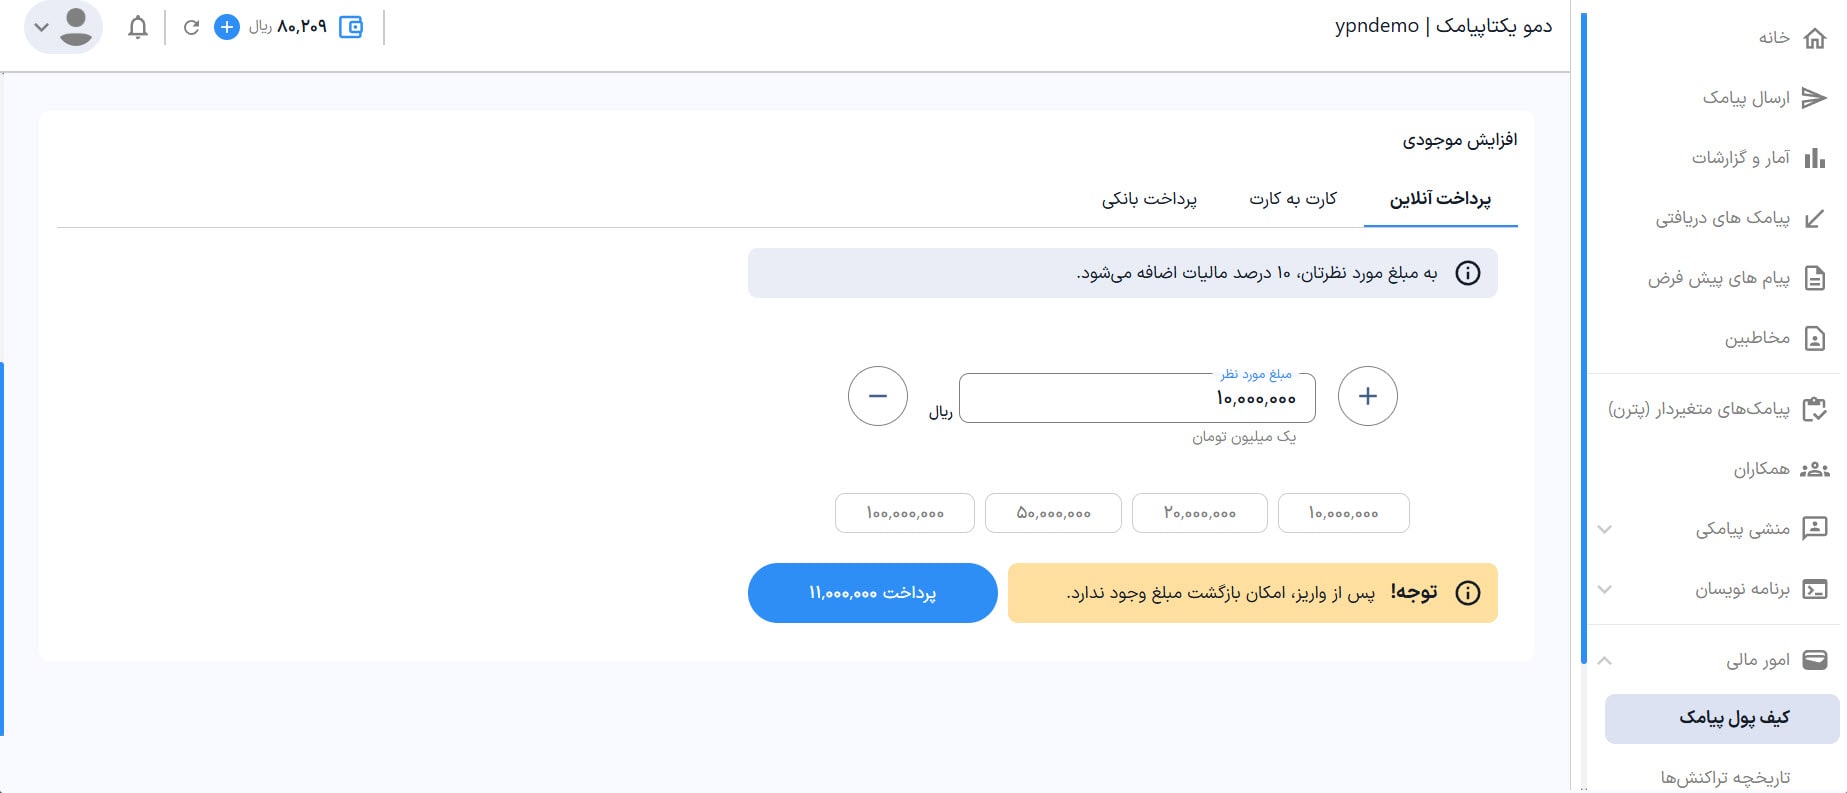This screenshot has height=793, width=1847.
Task: Expand the برنامه نویسان submenu
Action: click(x=1741, y=589)
